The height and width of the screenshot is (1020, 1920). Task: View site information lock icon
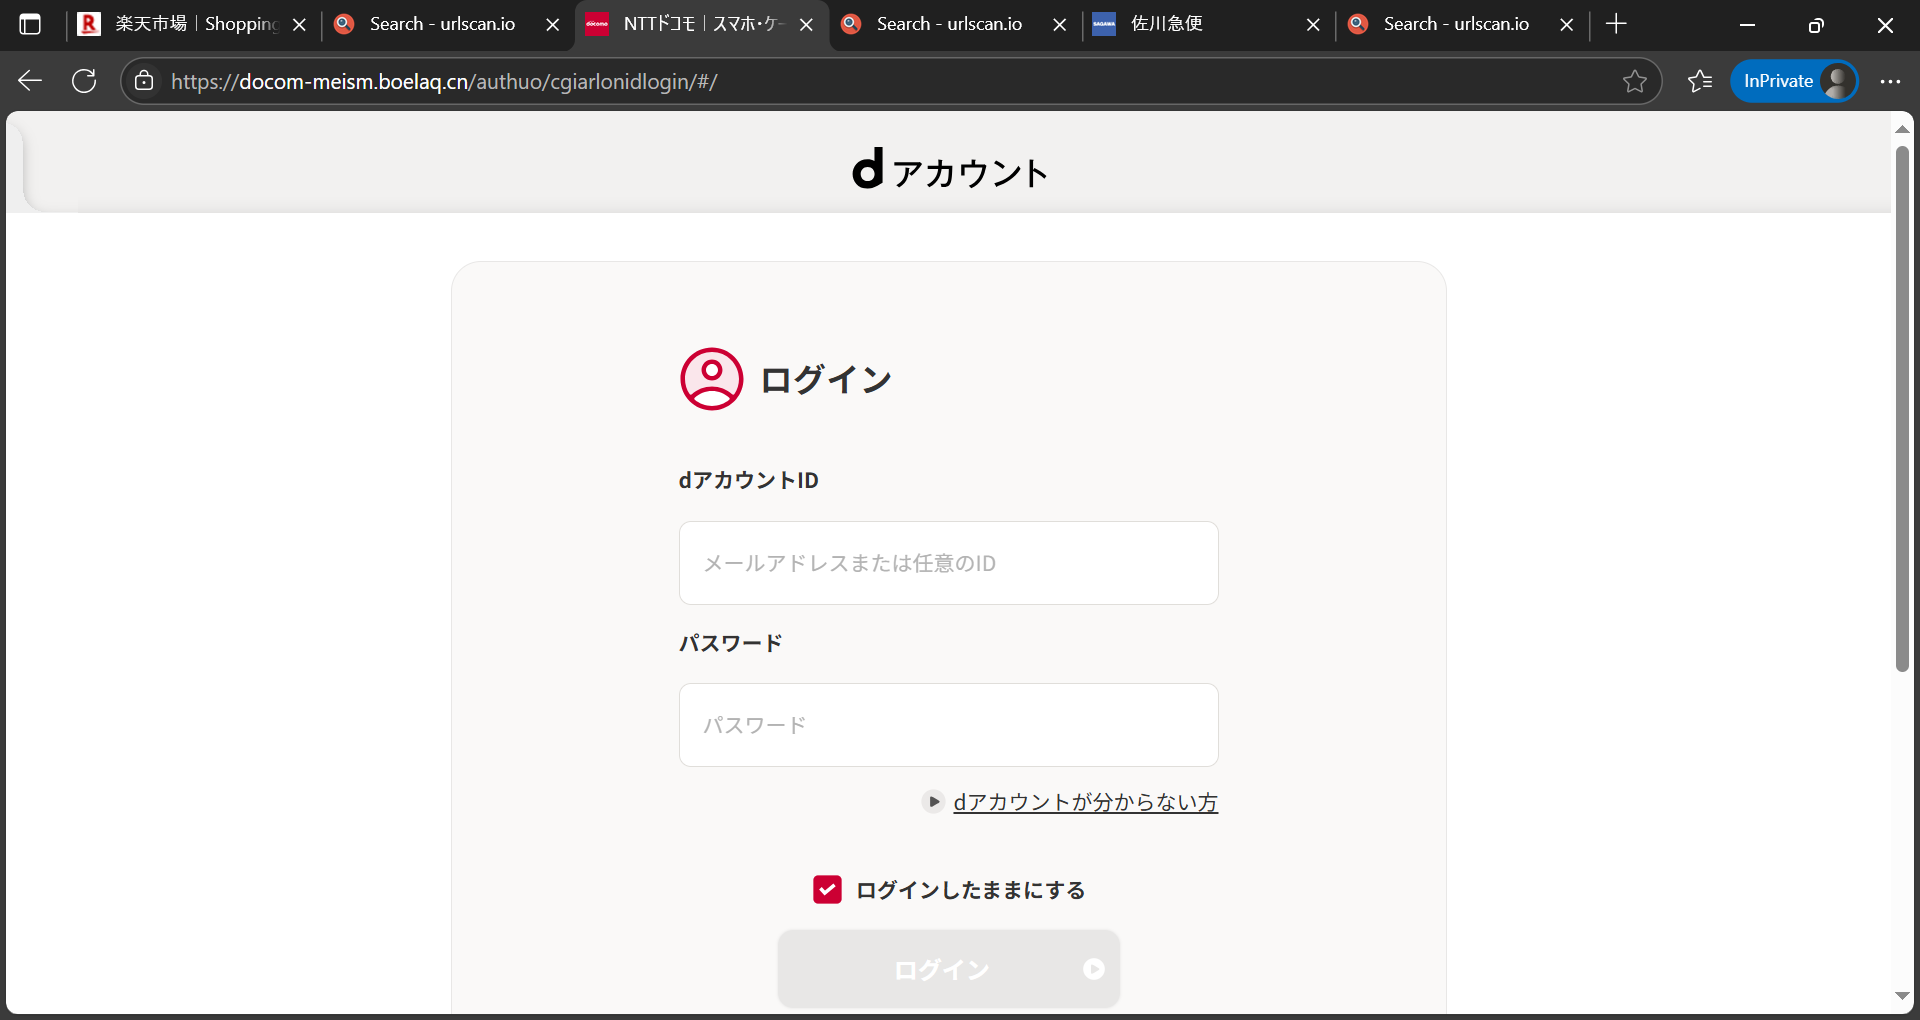pyautogui.click(x=144, y=81)
